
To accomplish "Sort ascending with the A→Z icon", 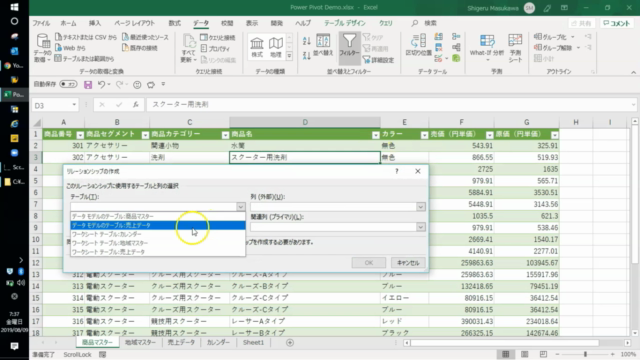I will (x=307, y=41).
